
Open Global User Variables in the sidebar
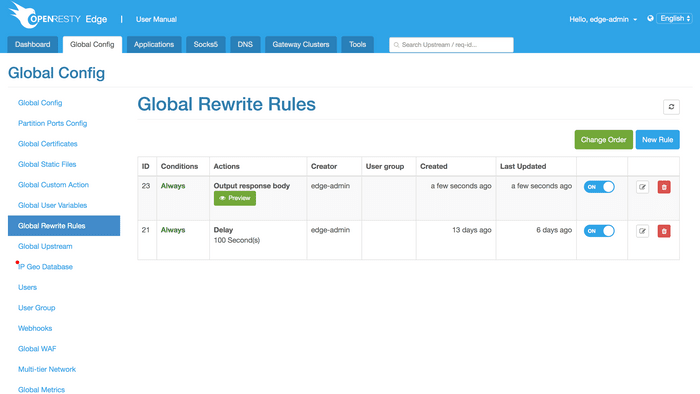click(53, 205)
